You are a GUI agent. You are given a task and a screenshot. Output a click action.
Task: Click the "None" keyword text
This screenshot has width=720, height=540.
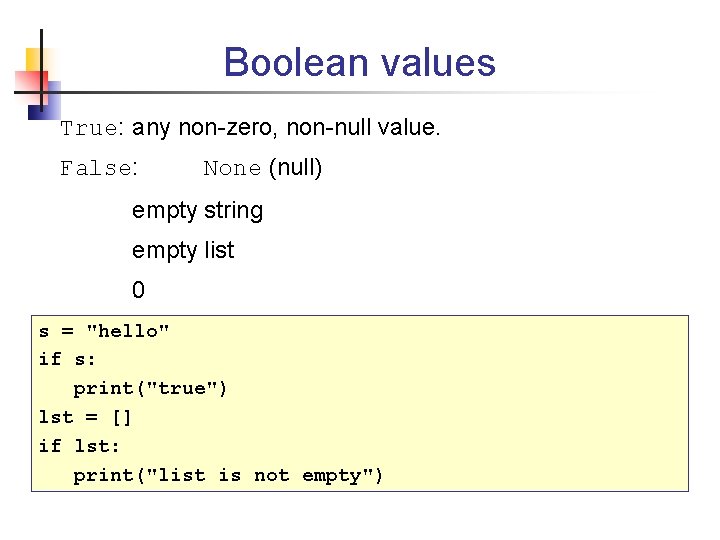tap(232, 168)
